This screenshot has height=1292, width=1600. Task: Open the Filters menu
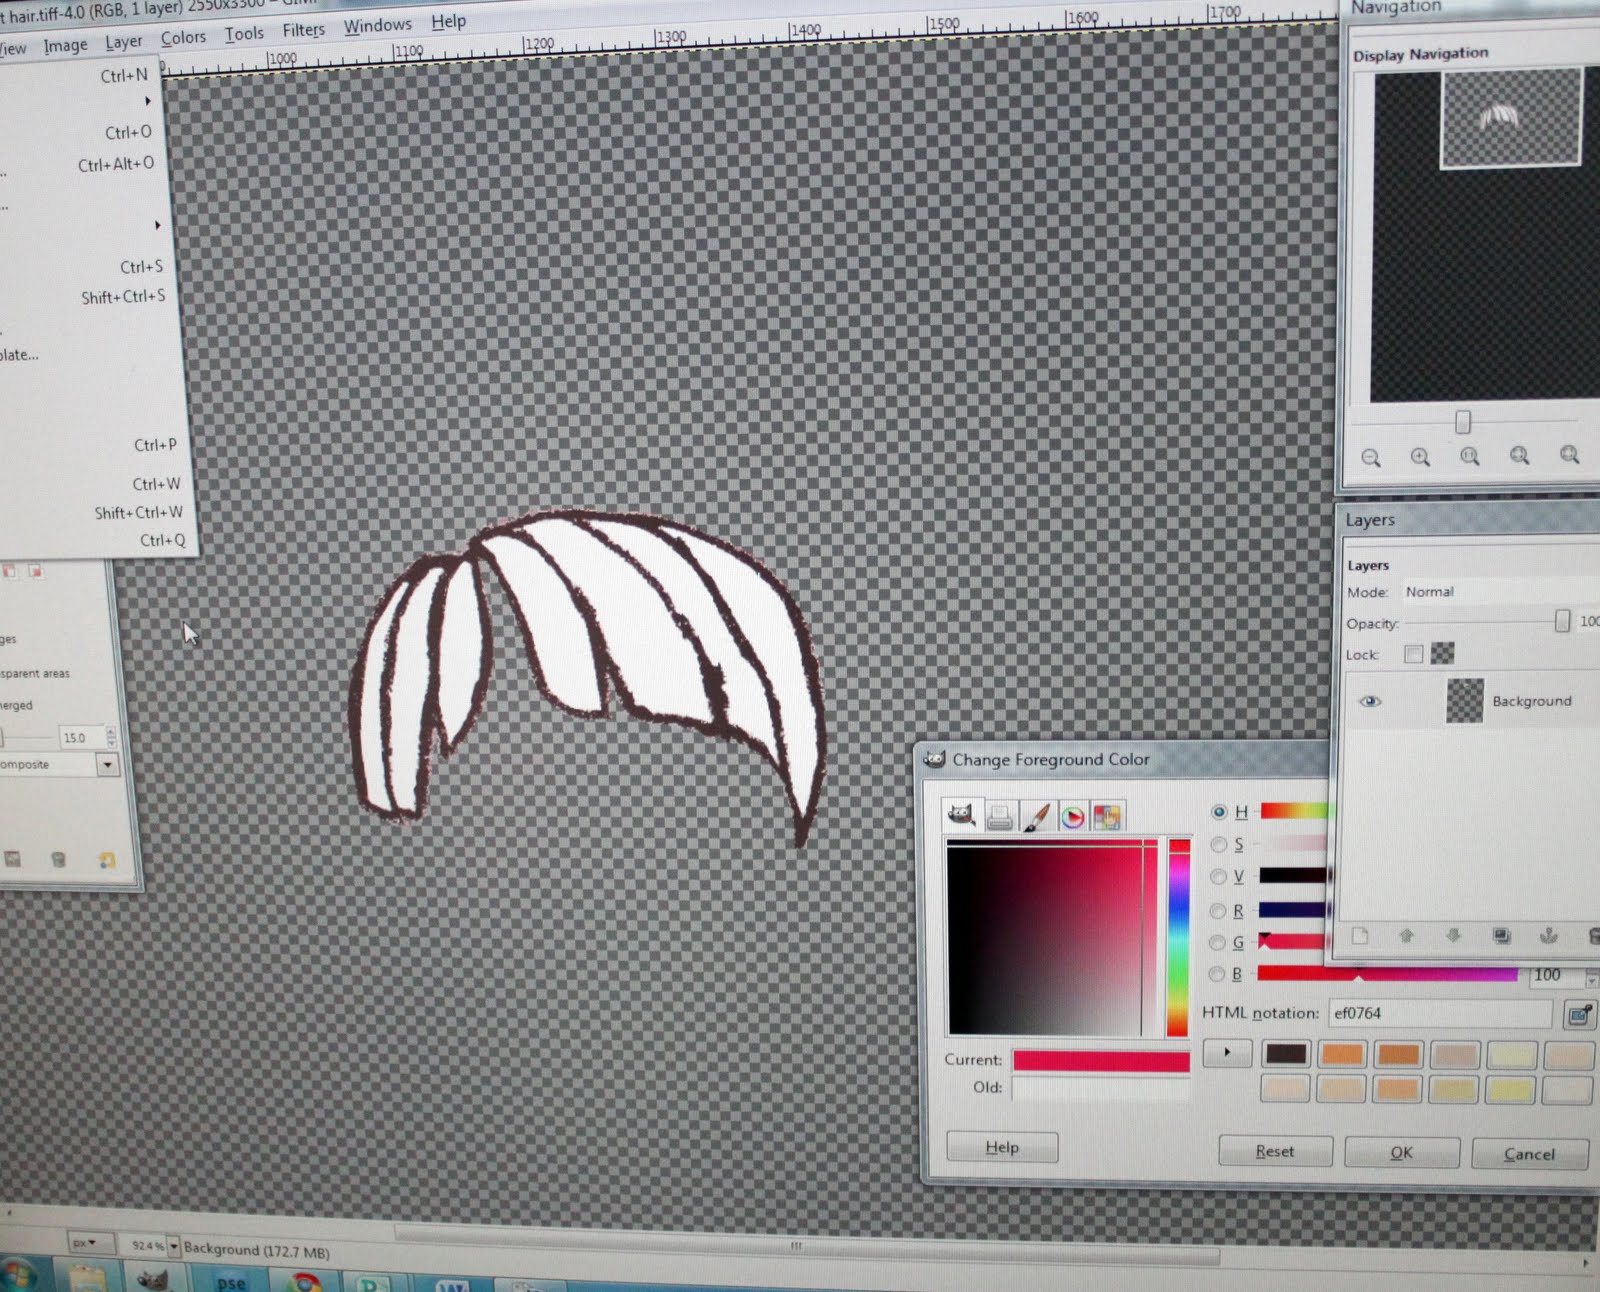pyautogui.click(x=303, y=29)
